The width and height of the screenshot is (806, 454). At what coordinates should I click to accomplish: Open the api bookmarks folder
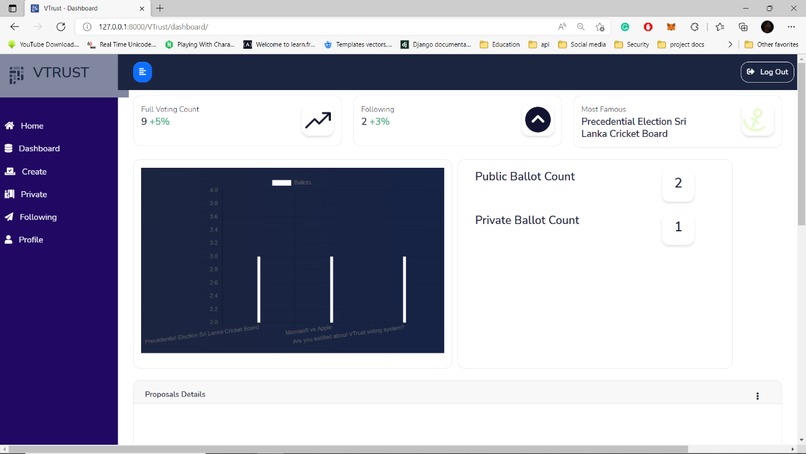tap(539, 45)
